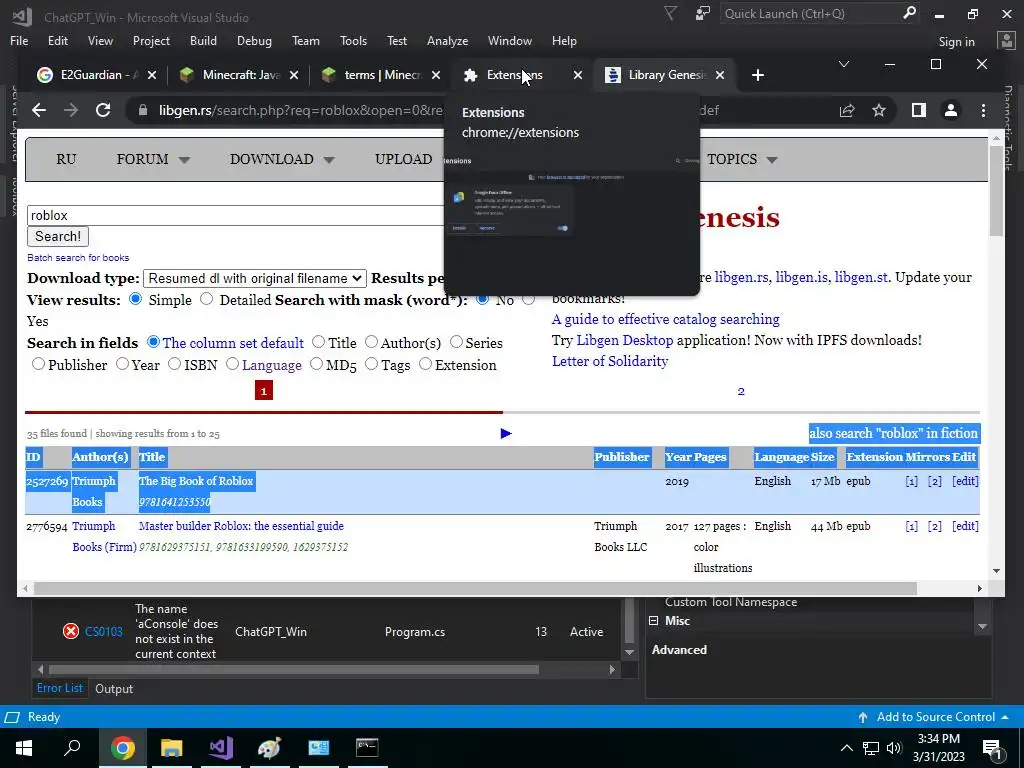The width and height of the screenshot is (1024, 768).
Task: Open Windows Start menu
Action: tap(24, 748)
